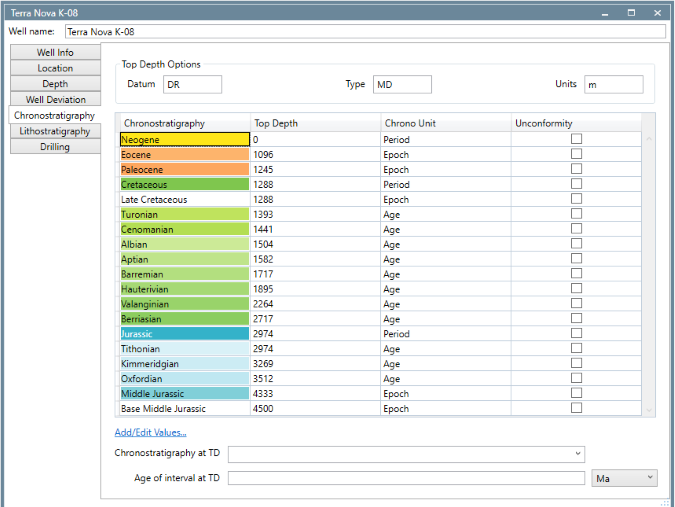The height and width of the screenshot is (507, 675).
Task: Select Top Depth value 1393
Action: pyautogui.click(x=316, y=214)
